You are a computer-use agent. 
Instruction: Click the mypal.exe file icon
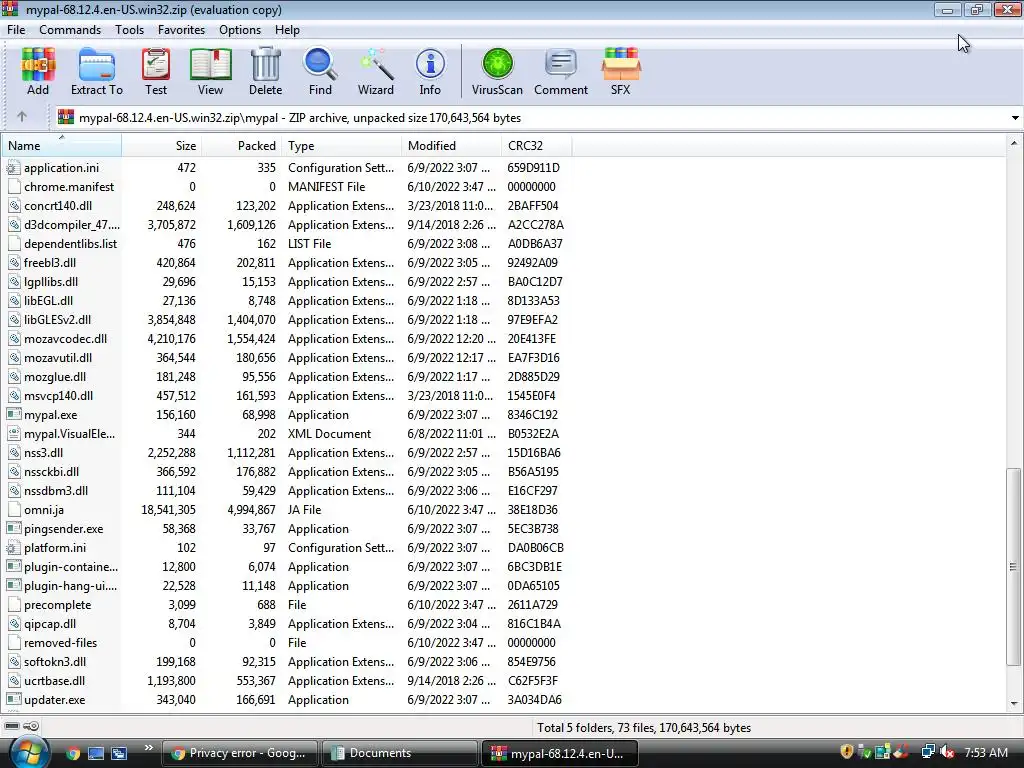(x=14, y=415)
